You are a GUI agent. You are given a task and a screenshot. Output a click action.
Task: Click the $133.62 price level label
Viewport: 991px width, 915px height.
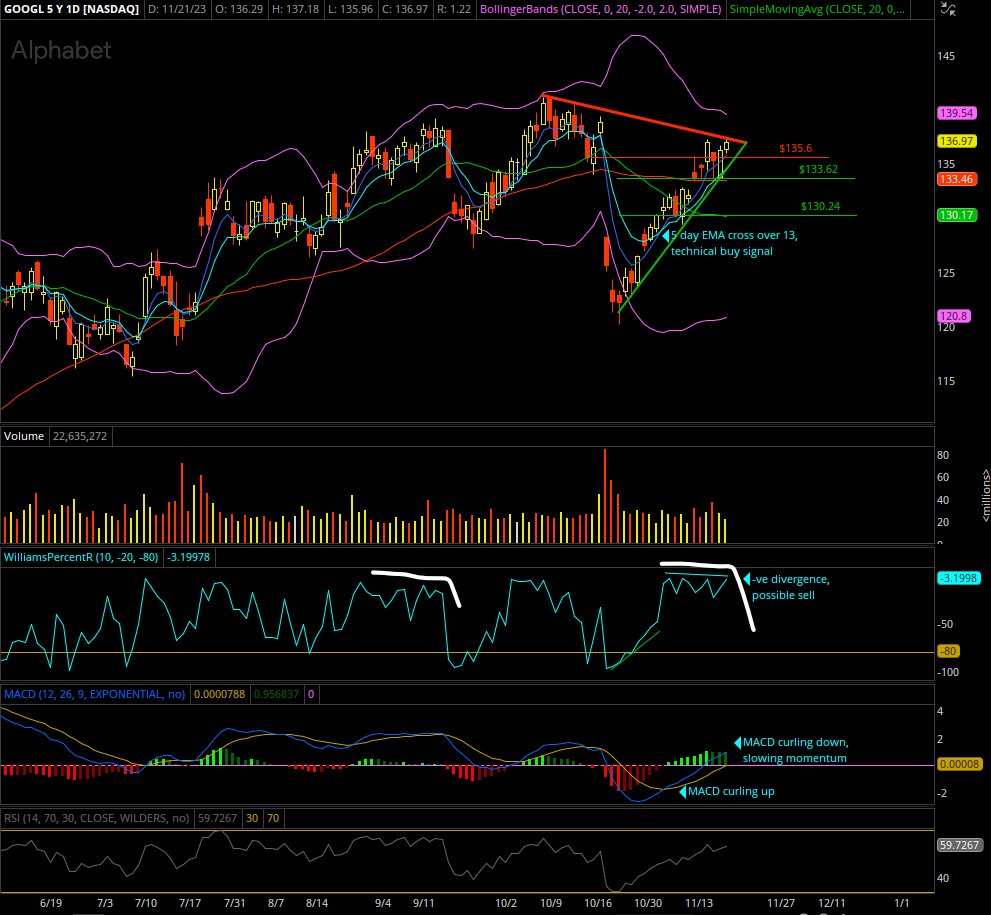coord(818,169)
